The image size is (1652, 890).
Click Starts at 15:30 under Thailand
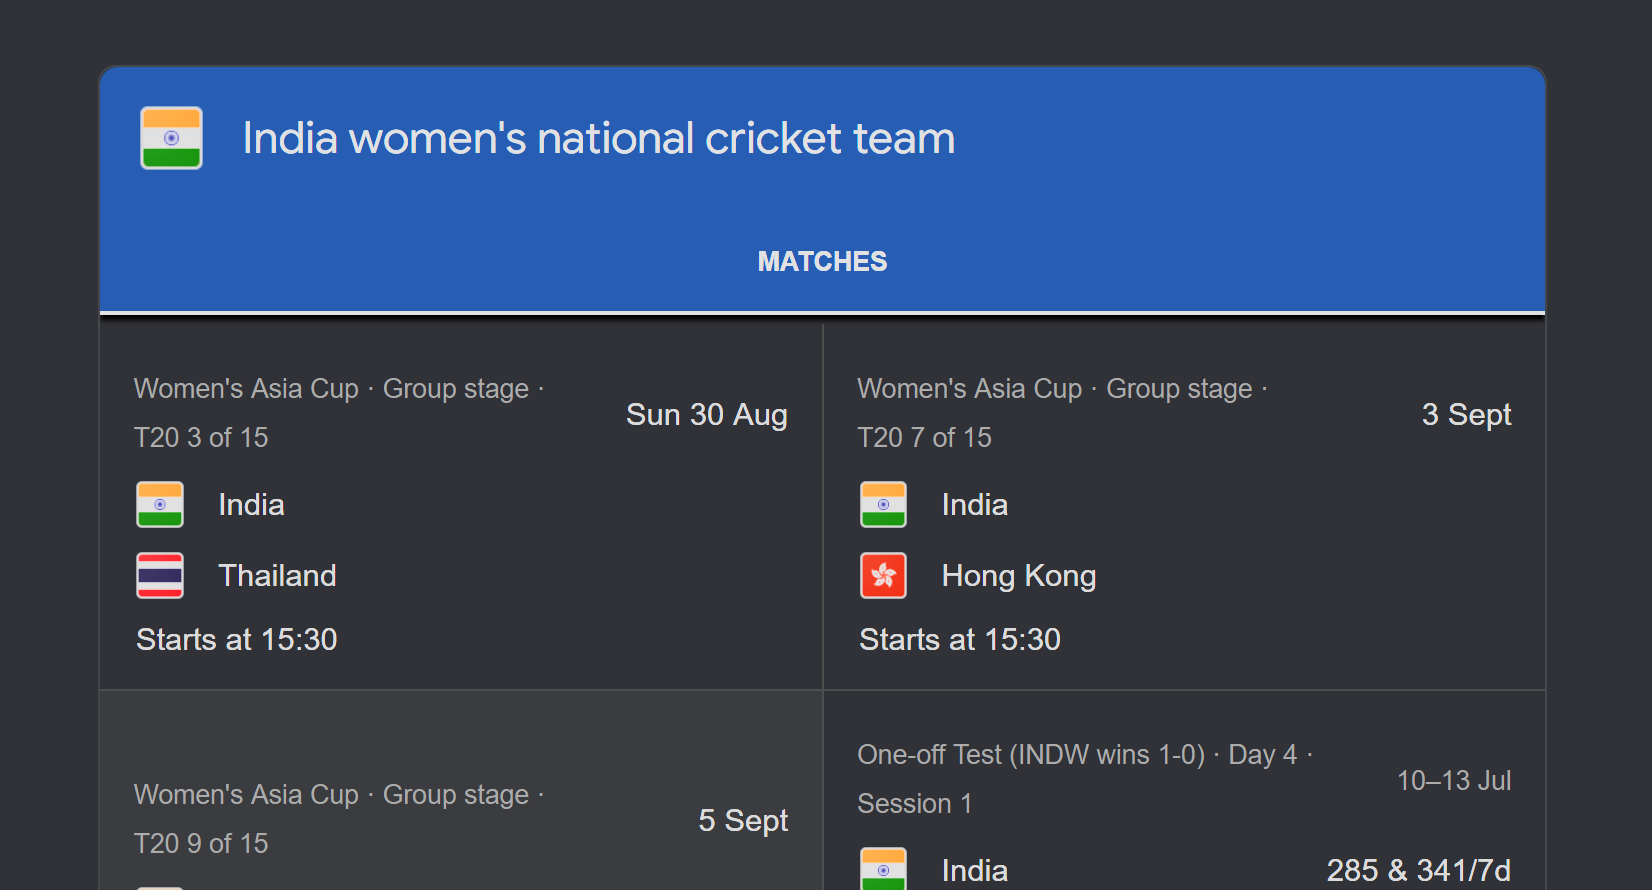(237, 640)
